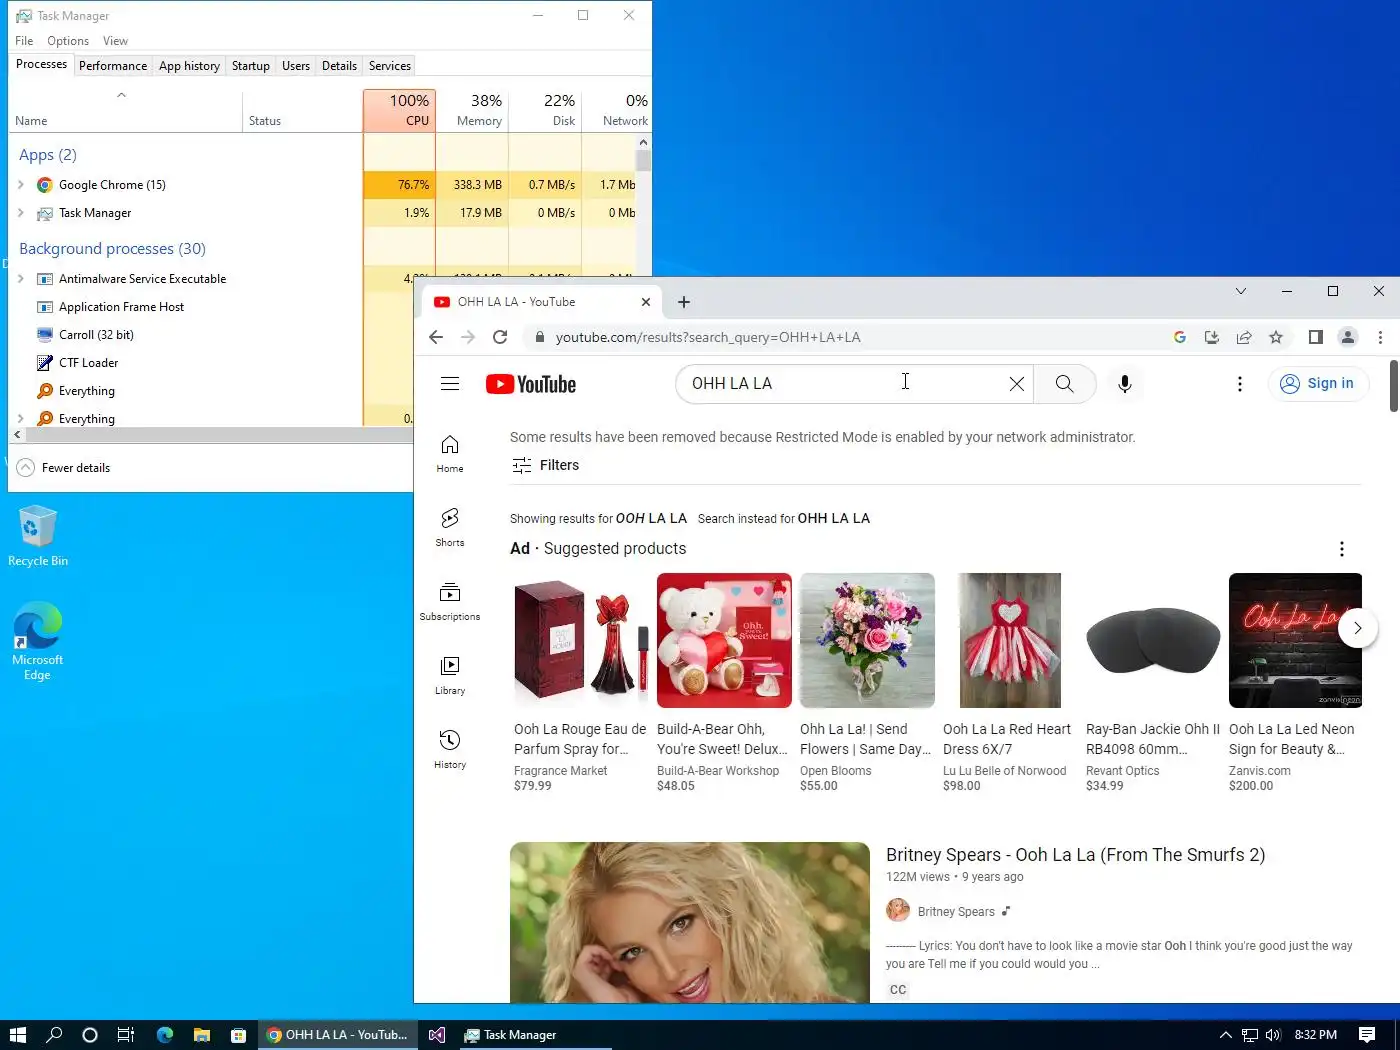Open Windows Start menu
The width and height of the screenshot is (1400, 1050).
point(17,1035)
